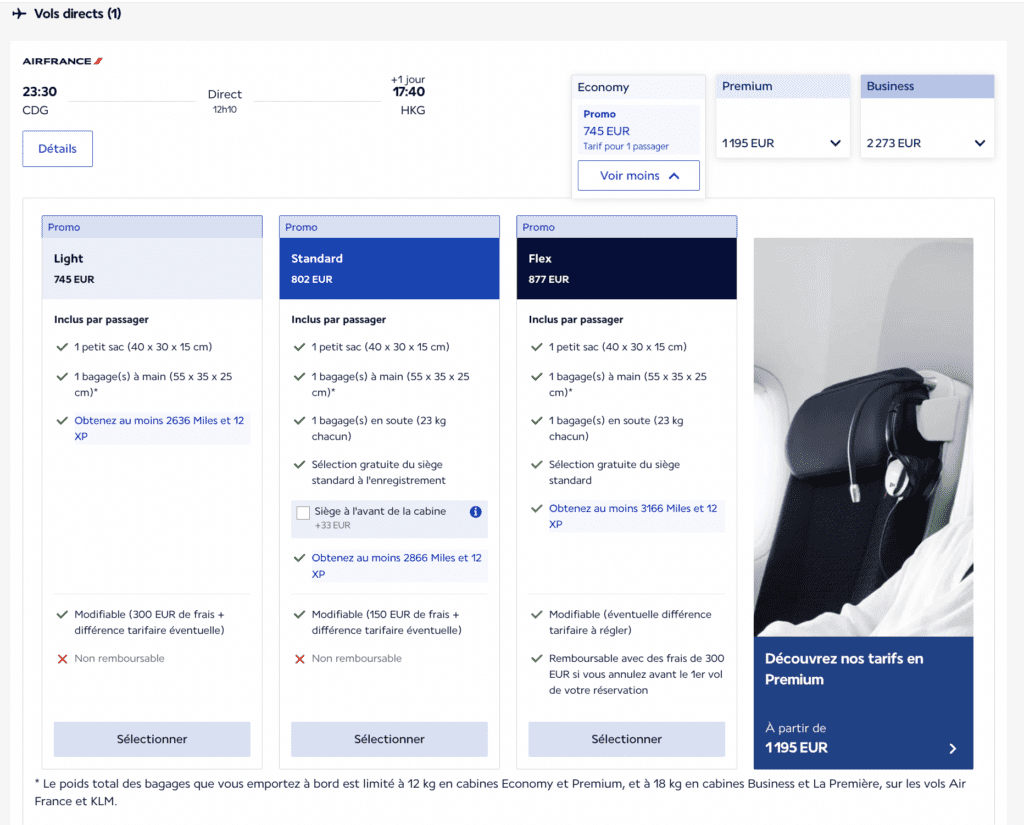1024x825 pixels.
Task: Click red cross next to Standard Non remboursable
Action: pyautogui.click(x=300, y=658)
